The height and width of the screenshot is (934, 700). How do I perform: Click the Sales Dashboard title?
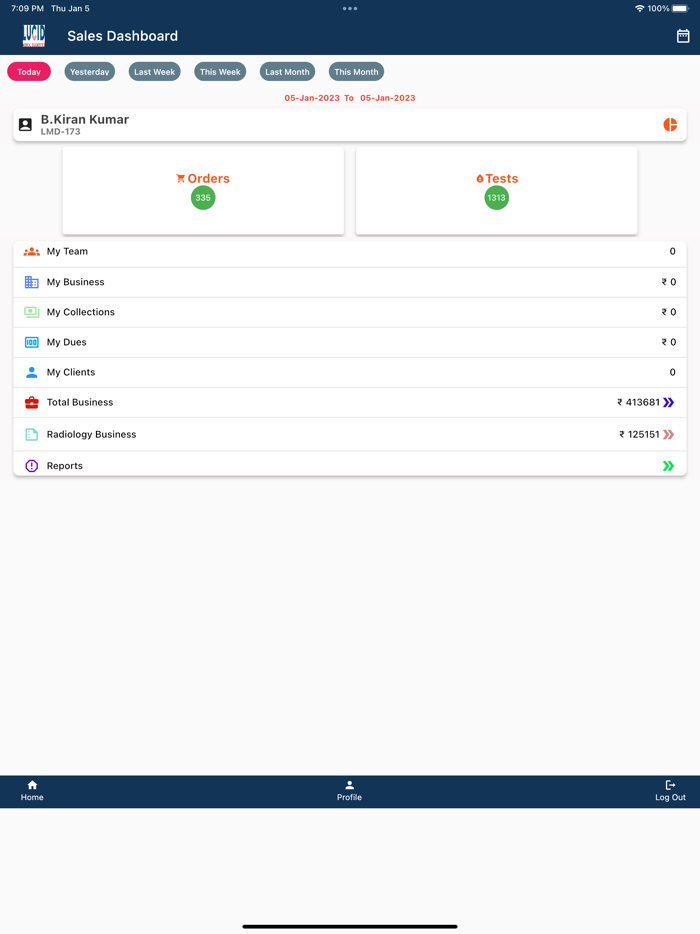[123, 36]
